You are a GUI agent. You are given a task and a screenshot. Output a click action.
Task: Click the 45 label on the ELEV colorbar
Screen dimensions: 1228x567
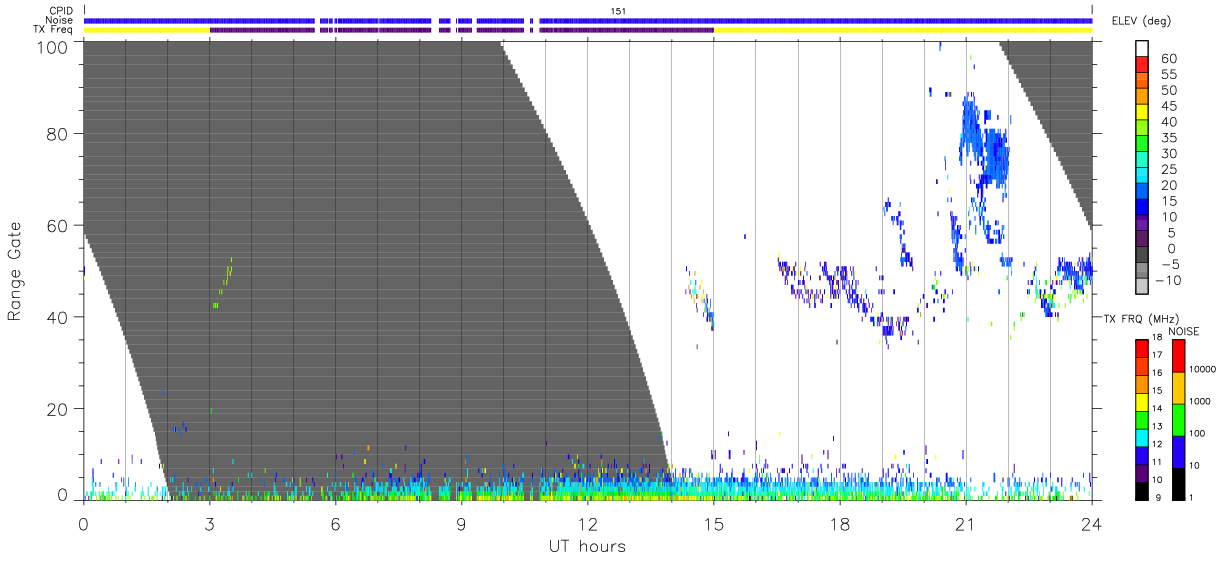[x=1168, y=107]
